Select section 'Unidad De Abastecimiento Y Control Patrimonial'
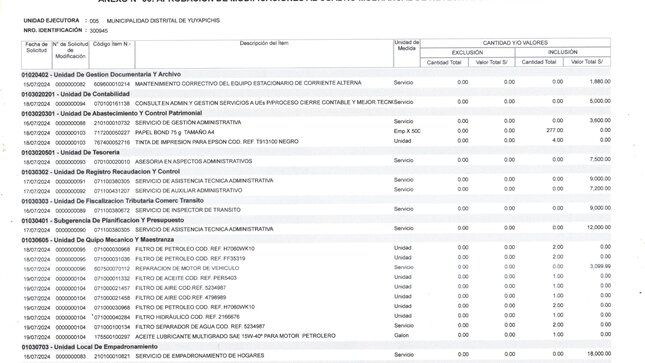 tap(112, 113)
